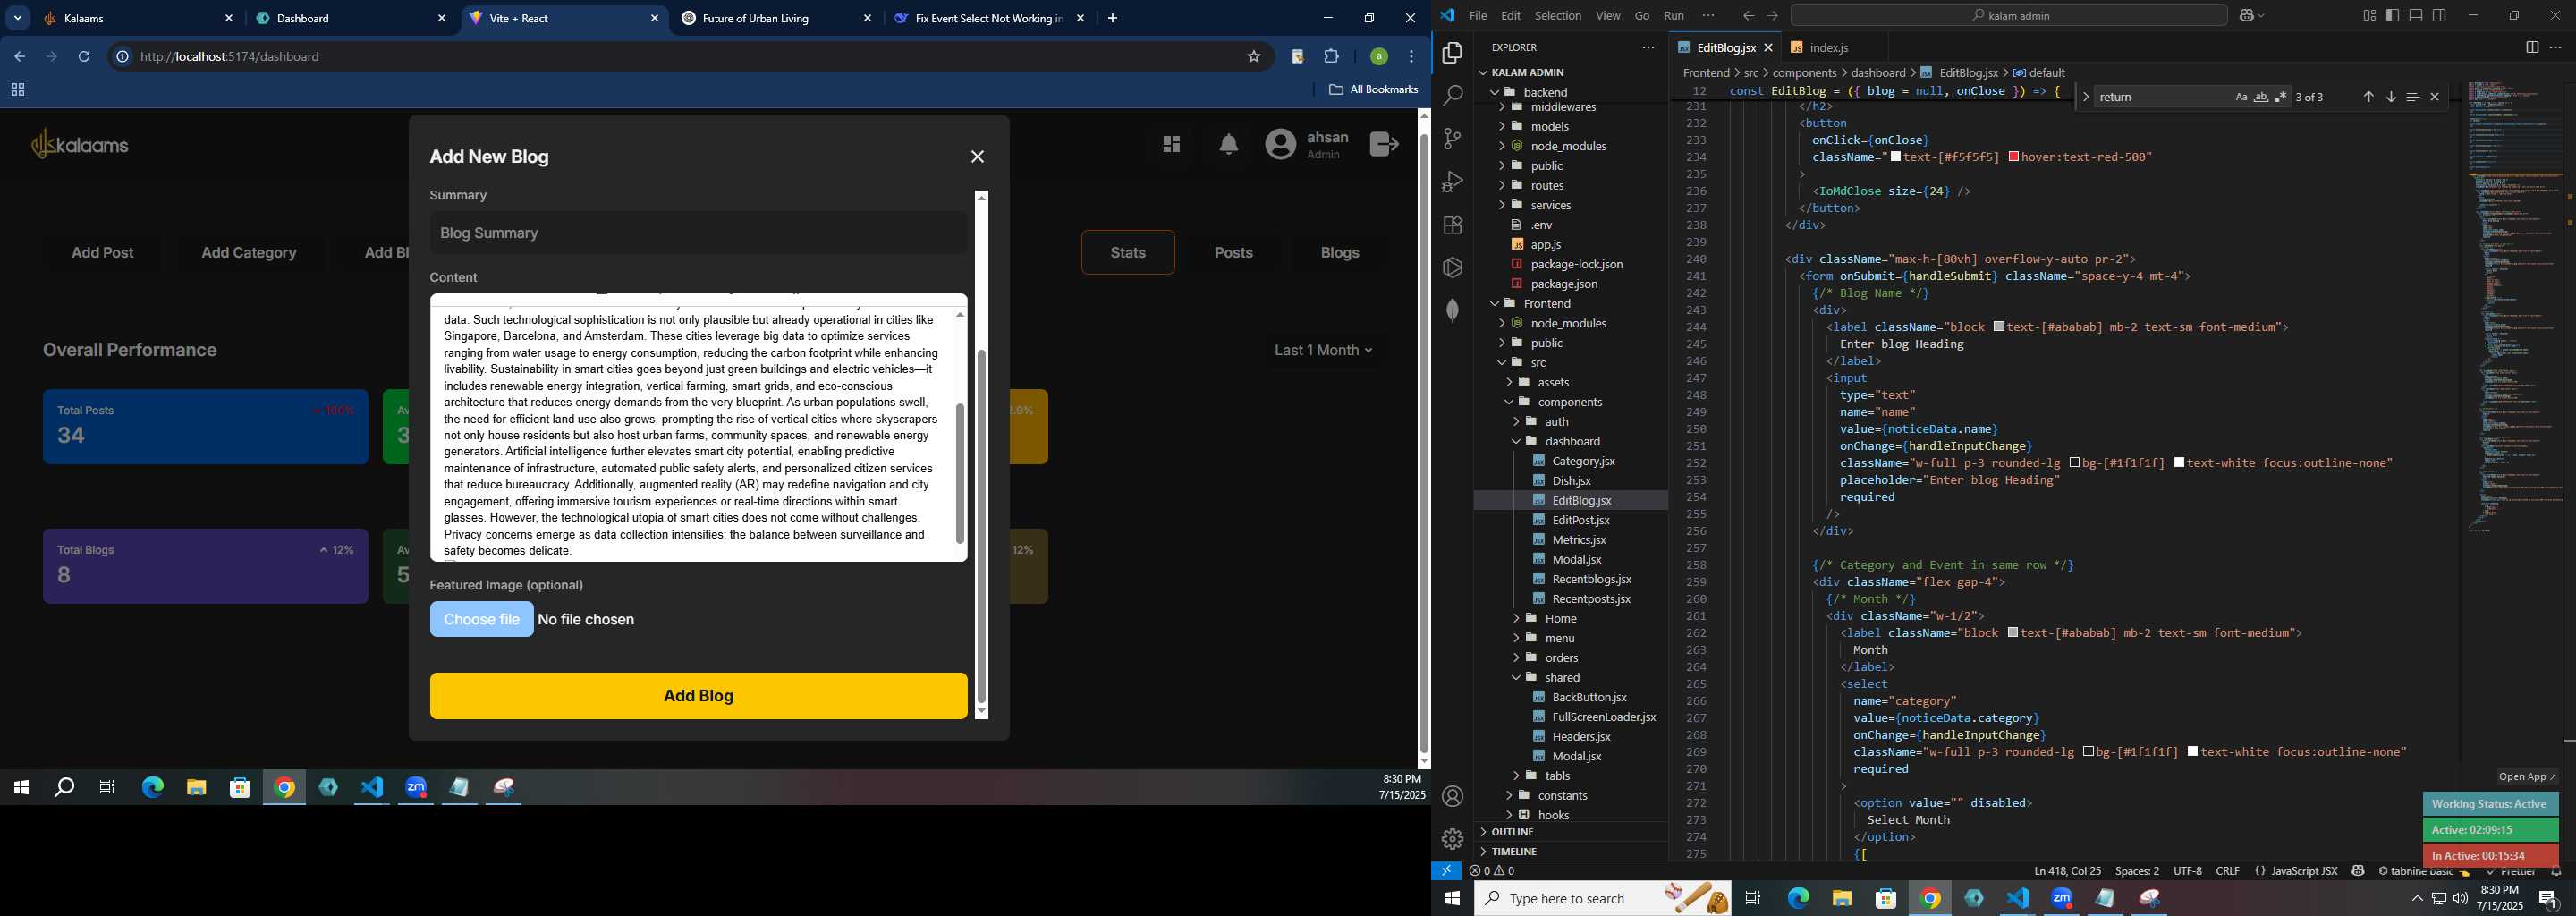The width and height of the screenshot is (2576, 916).
Task: Open All Bookmarks folder
Action: tap(1373, 90)
